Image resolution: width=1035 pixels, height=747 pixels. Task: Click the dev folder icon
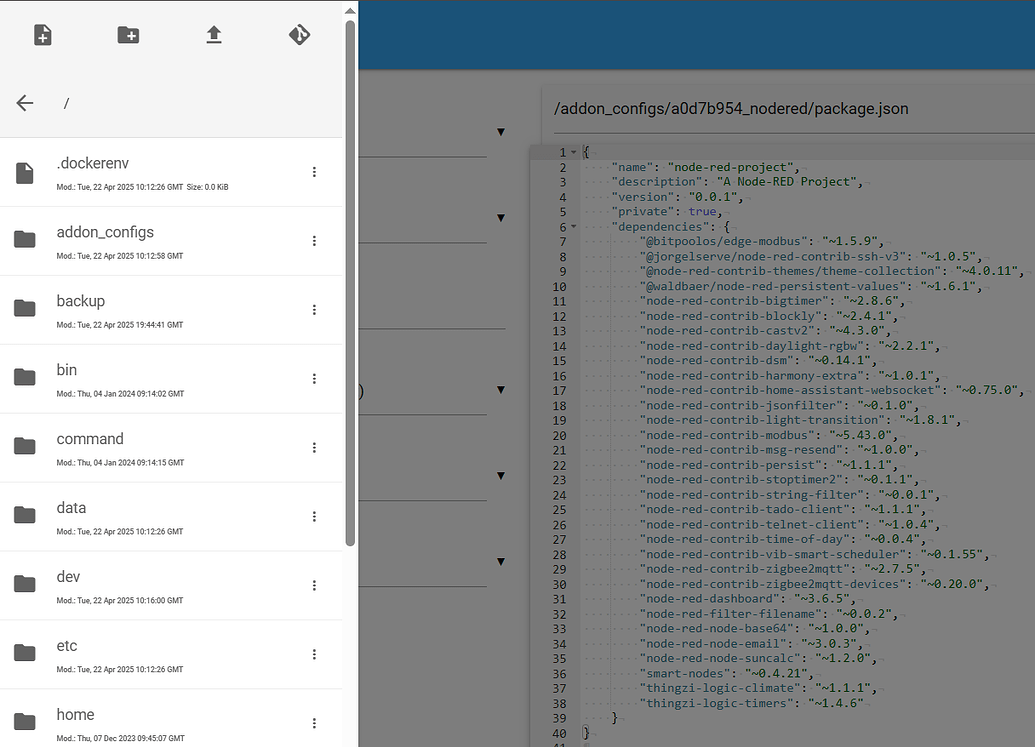coord(24,584)
